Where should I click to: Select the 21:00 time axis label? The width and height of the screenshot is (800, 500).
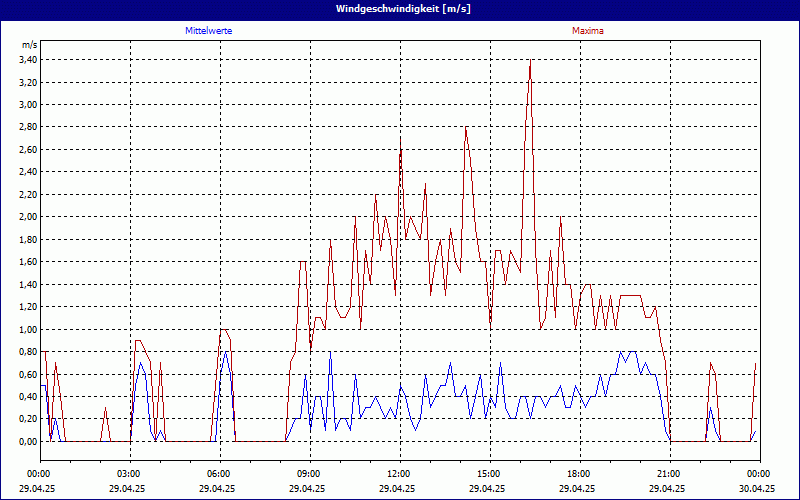click(x=669, y=473)
